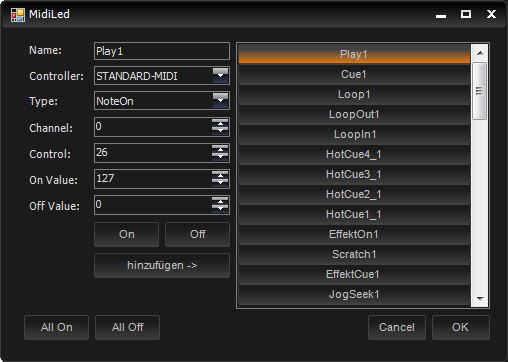Turn all LEDs off with All Off
Image resolution: width=508 pixels, height=362 pixels.
click(x=127, y=327)
